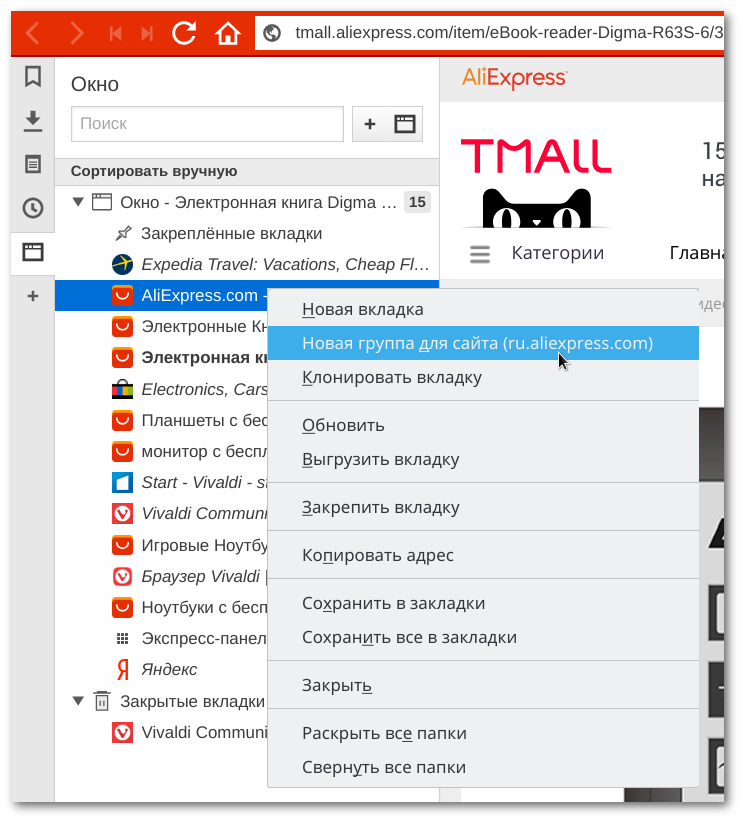Choose Новая вкладка from context menu
Viewport: 743px width, 821px height.
[483, 309]
